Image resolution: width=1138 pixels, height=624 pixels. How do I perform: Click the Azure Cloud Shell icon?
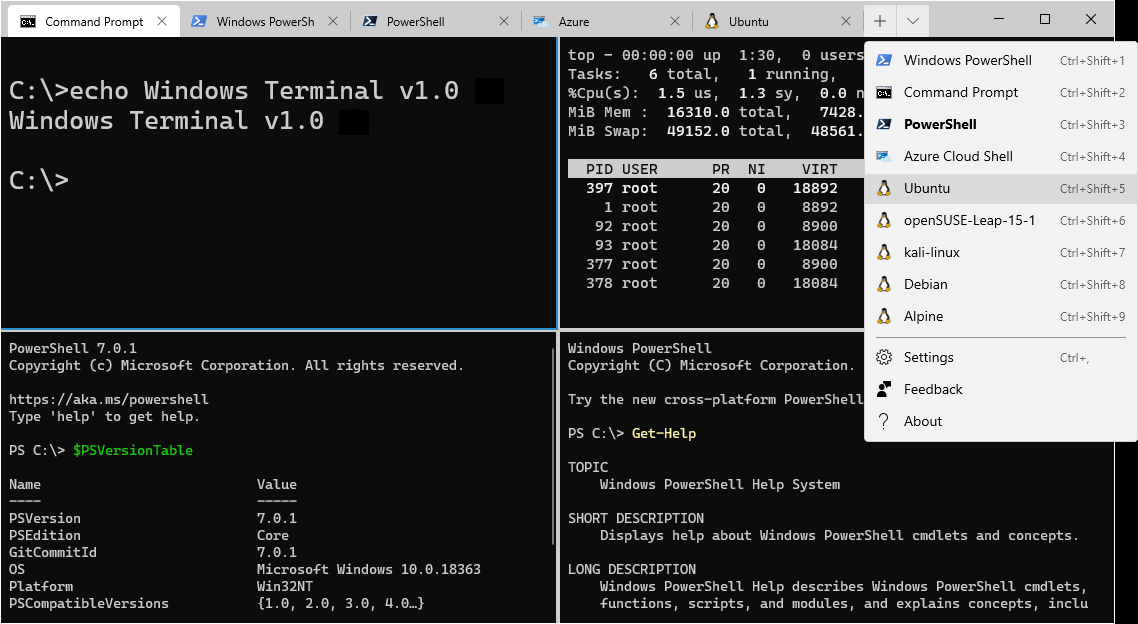pyautogui.click(x=884, y=156)
